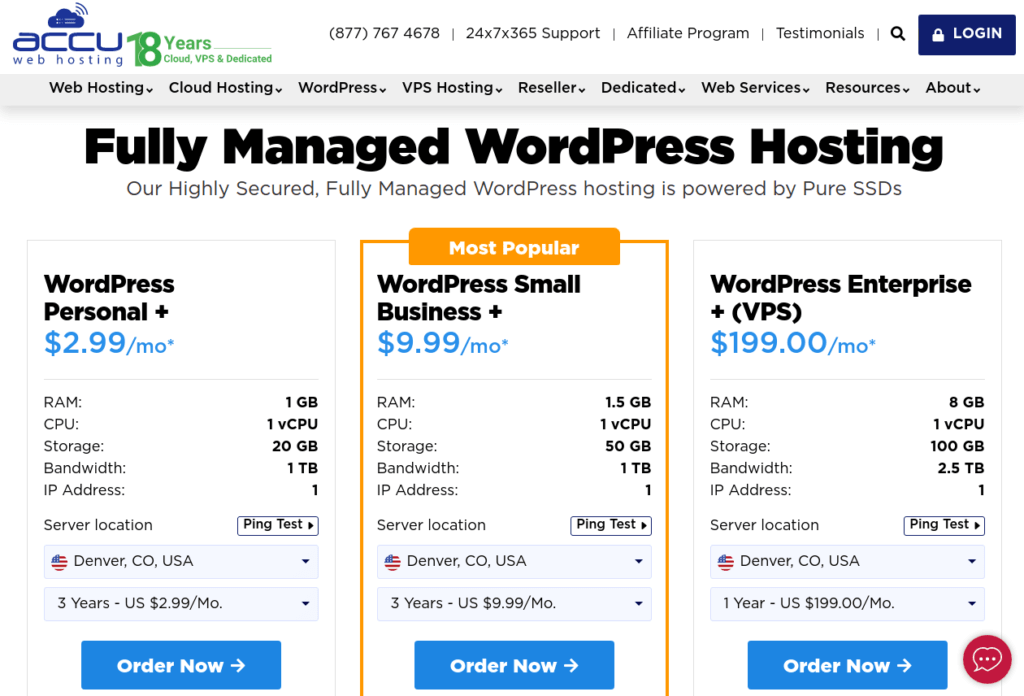Click the LOGIN button

967,35
